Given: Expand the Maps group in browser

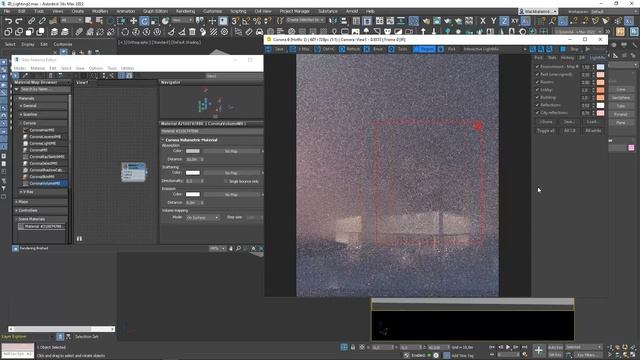Looking at the screenshot, I should pyautogui.click(x=17, y=202).
